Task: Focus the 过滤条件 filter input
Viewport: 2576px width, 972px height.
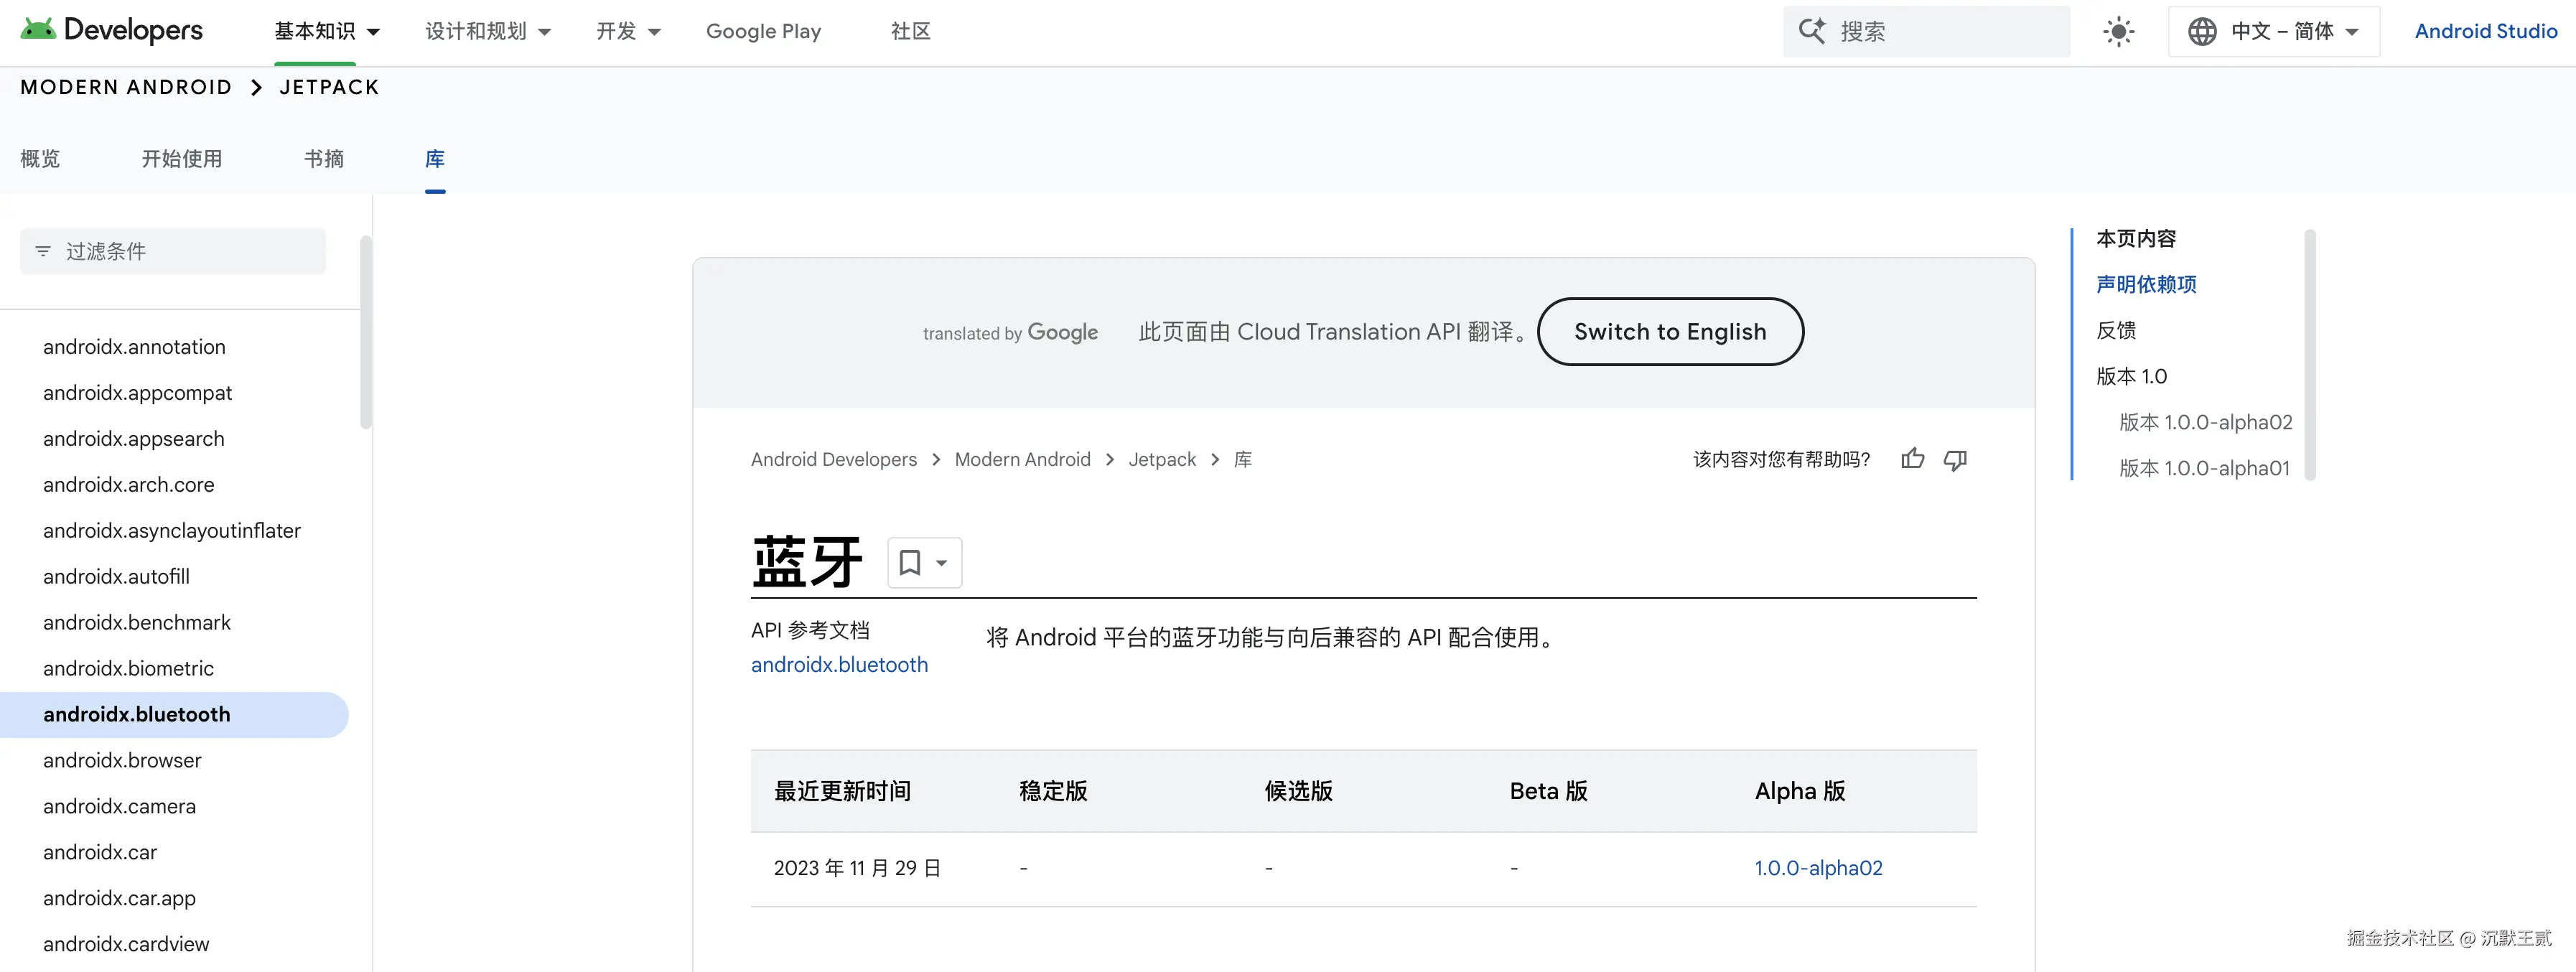Action: (x=173, y=251)
